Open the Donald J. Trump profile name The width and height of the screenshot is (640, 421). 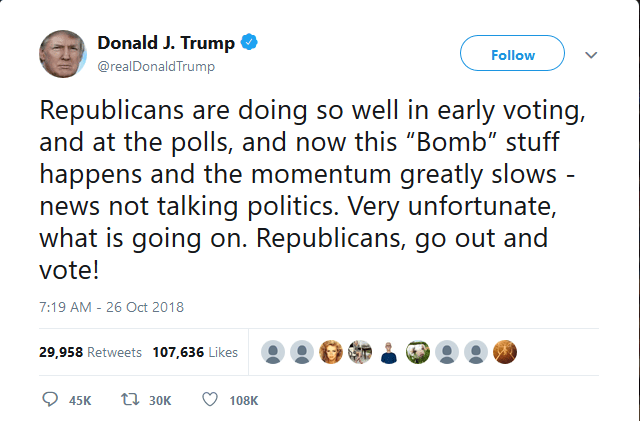pos(166,43)
